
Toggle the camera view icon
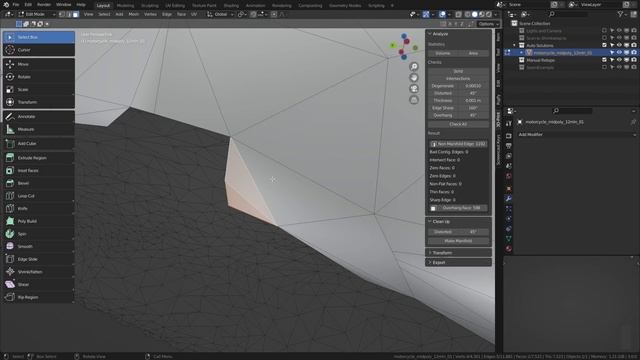414,89
